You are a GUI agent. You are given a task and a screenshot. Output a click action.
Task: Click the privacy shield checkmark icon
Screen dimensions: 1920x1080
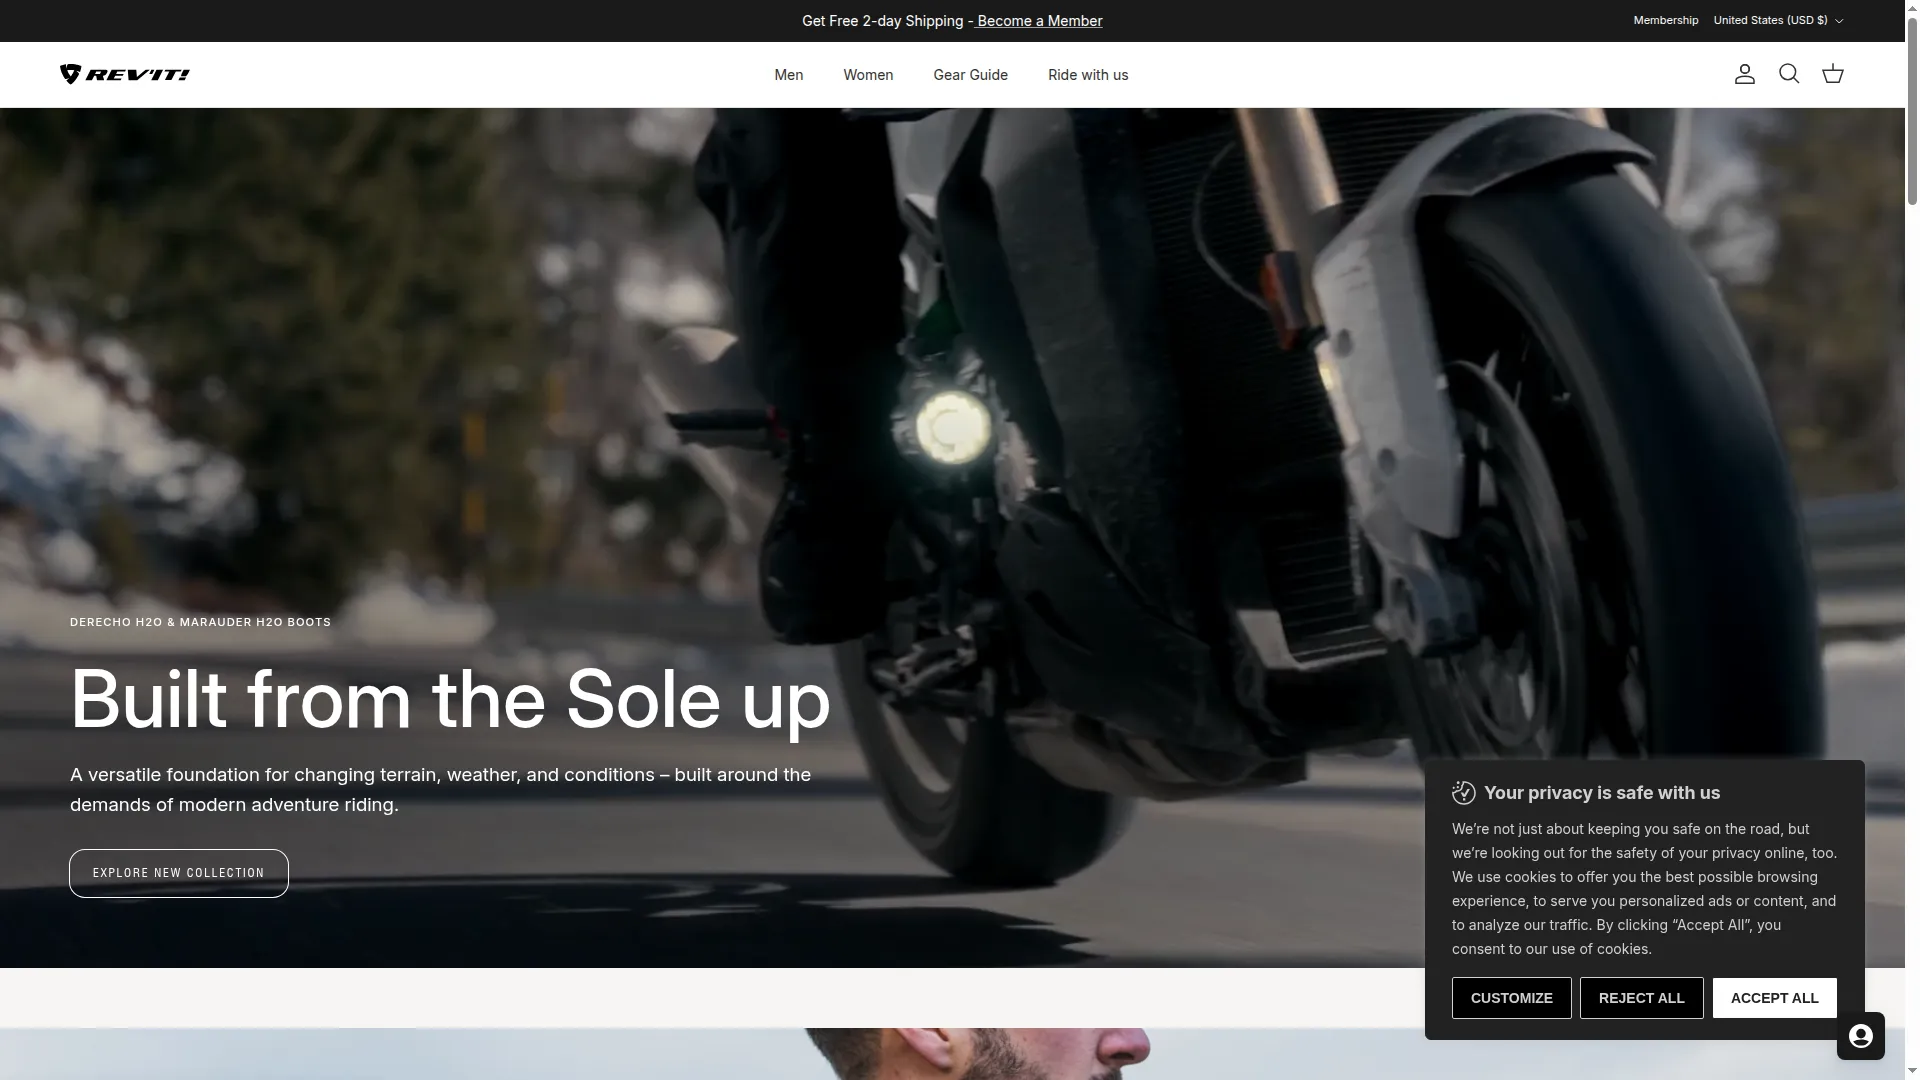click(x=1463, y=793)
